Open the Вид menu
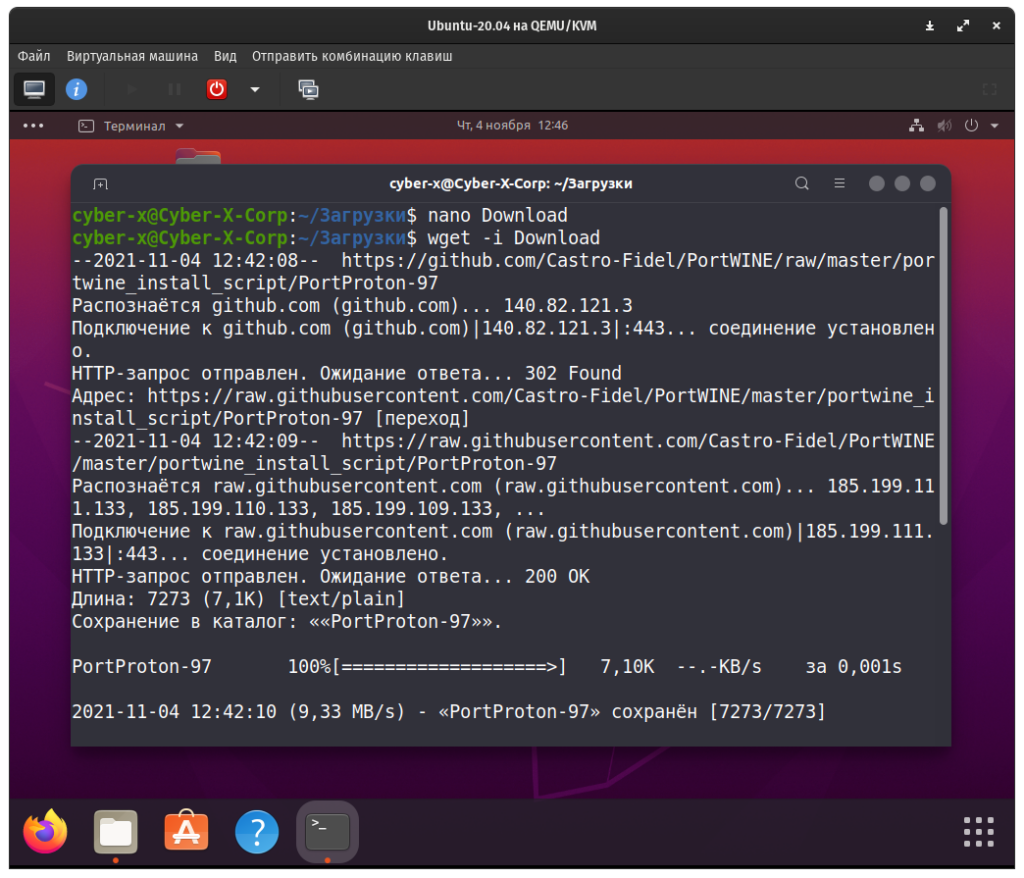The image size is (1024, 878). click(x=225, y=56)
